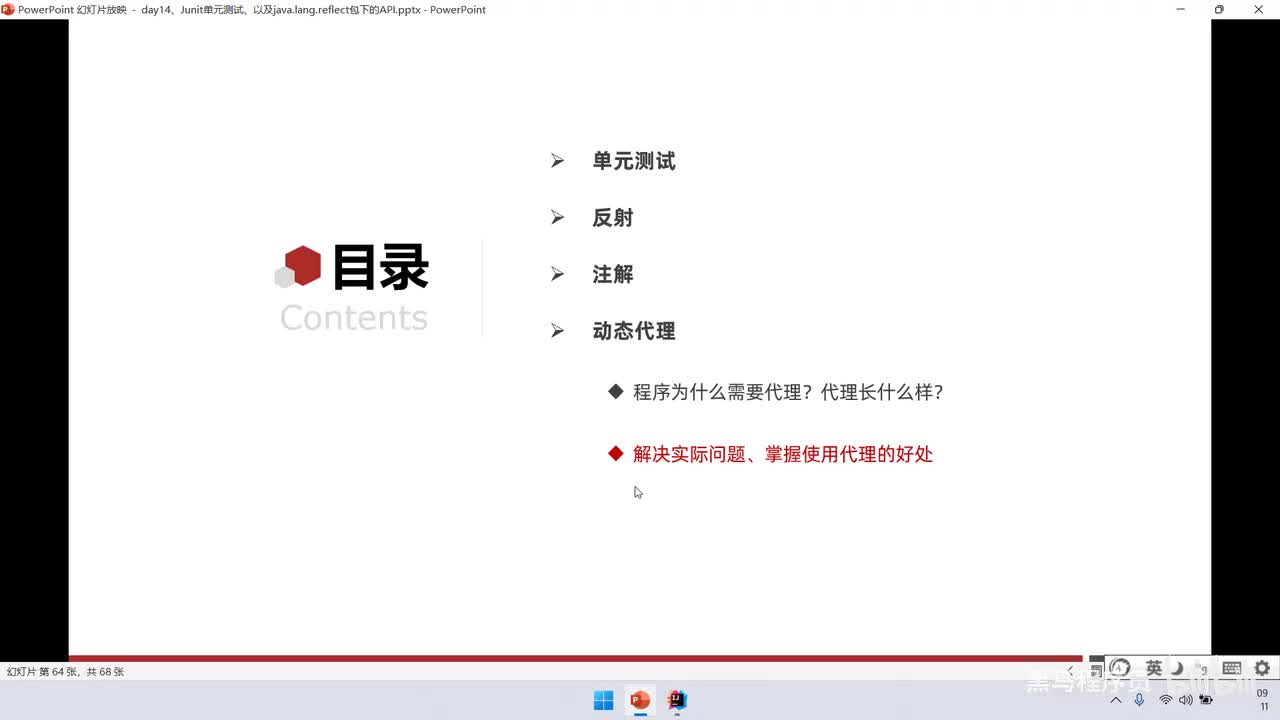Screen dimensions: 1280x720
Task: Open the Windows Start menu
Action: (x=604, y=700)
